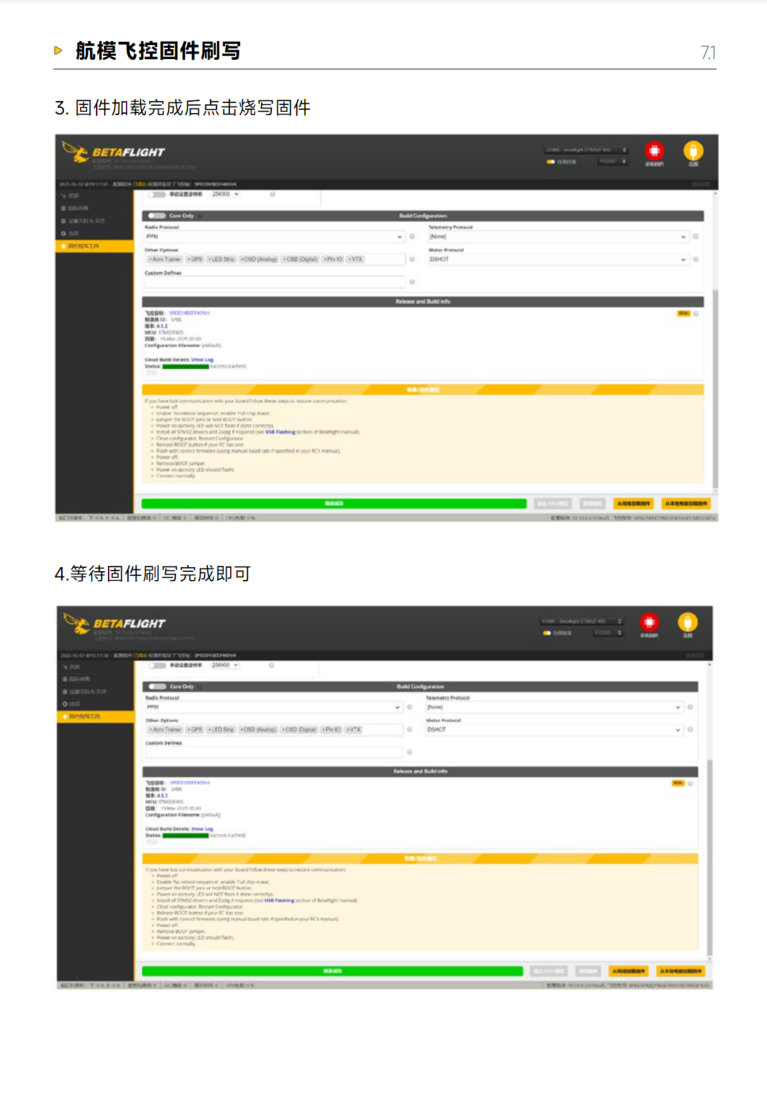767x1095 pixels.
Task: Click help icon beside Motor Protocol in step 3 screenshot
Action: (696, 259)
